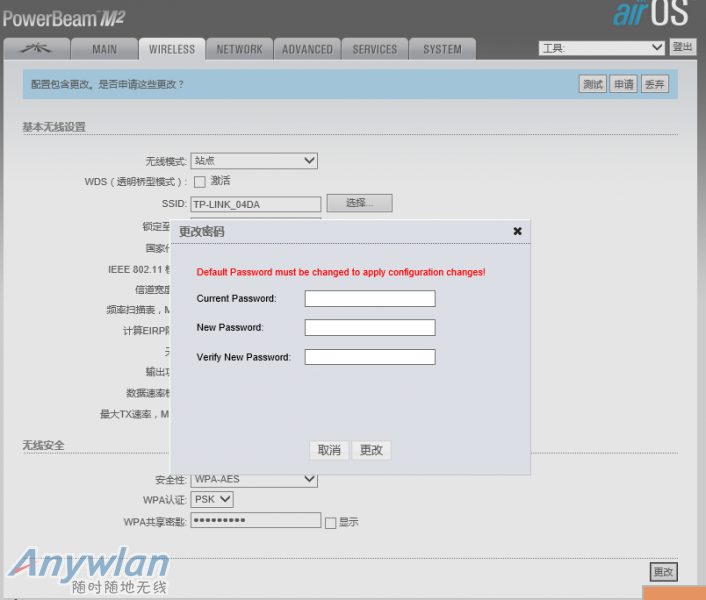The image size is (706, 600).
Task: Go to the ADVANCED tab
Action: (x=308, y=49)
